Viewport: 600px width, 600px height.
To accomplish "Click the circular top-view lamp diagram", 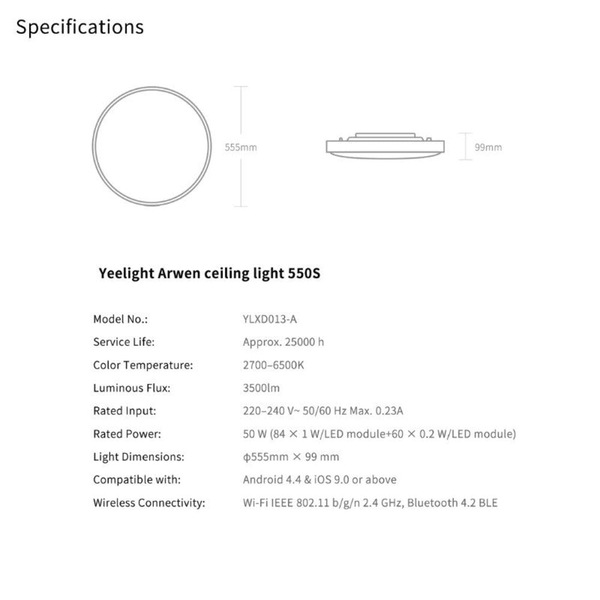I will click(152, 146).
